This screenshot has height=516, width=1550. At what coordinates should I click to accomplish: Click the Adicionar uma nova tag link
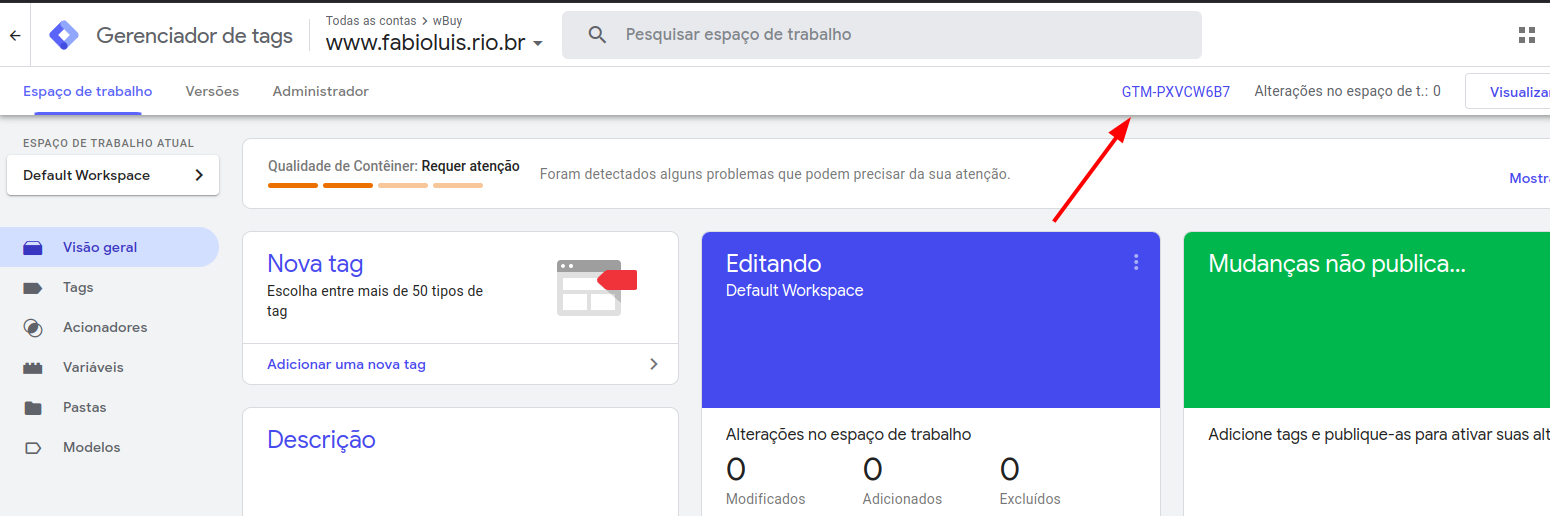(346, 364)
